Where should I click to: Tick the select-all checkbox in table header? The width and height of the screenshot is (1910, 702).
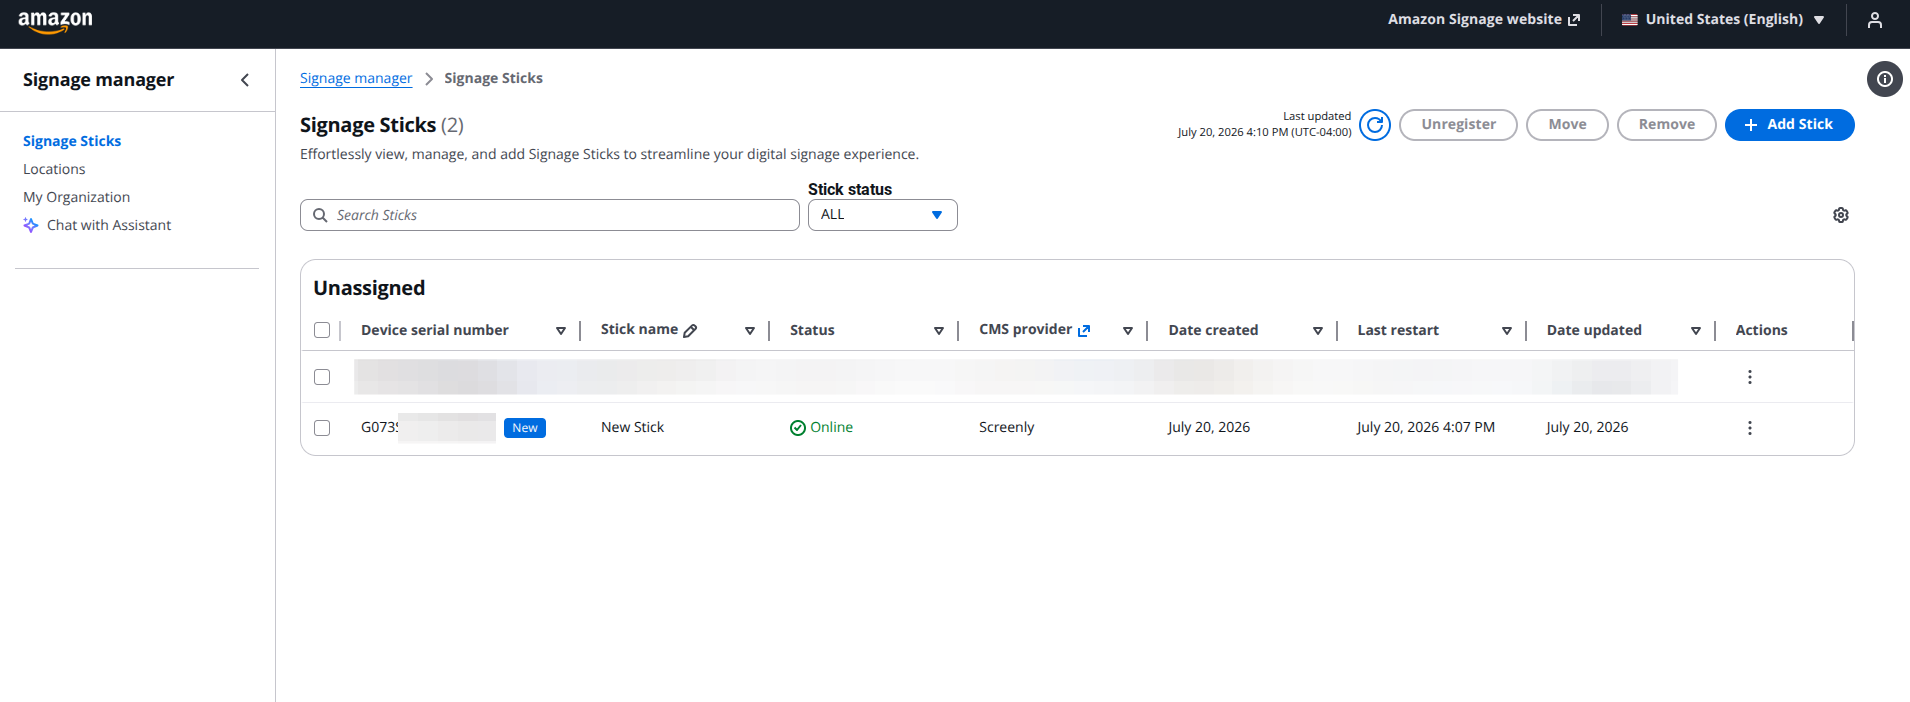(x=322, y=330)
